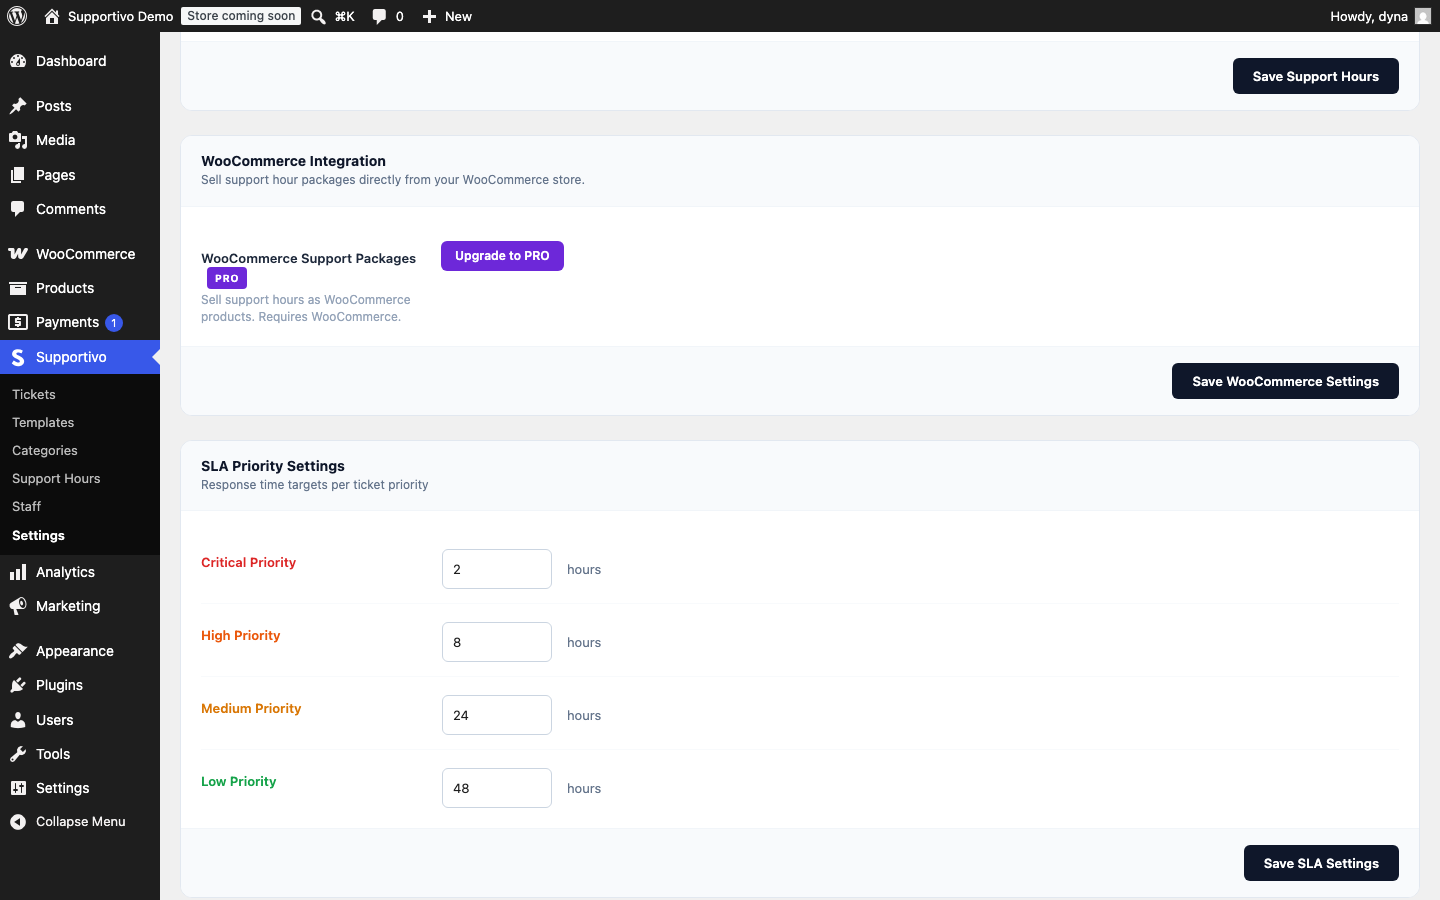Click the Dashboard label text in sidebar
Screen dimensions: 1440x900
point(71,61)
